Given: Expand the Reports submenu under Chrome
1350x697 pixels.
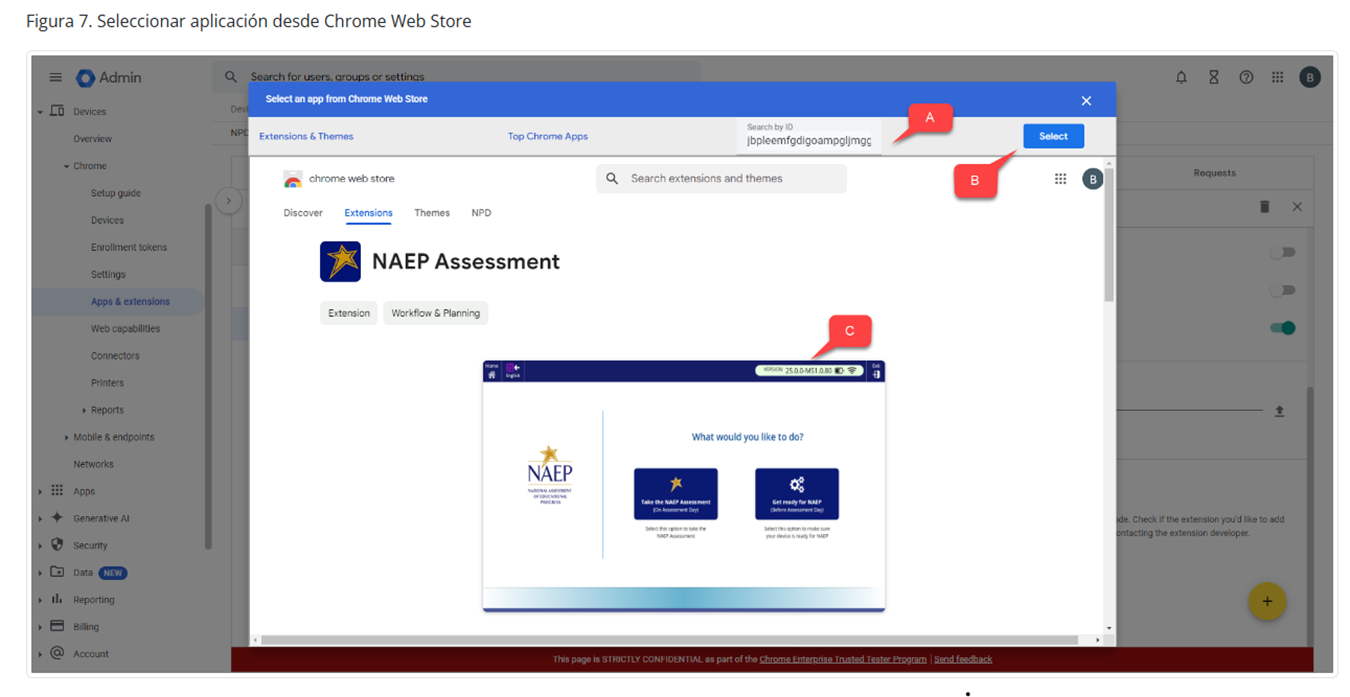Looking at the screenshot, I should [x=84, y=411].
